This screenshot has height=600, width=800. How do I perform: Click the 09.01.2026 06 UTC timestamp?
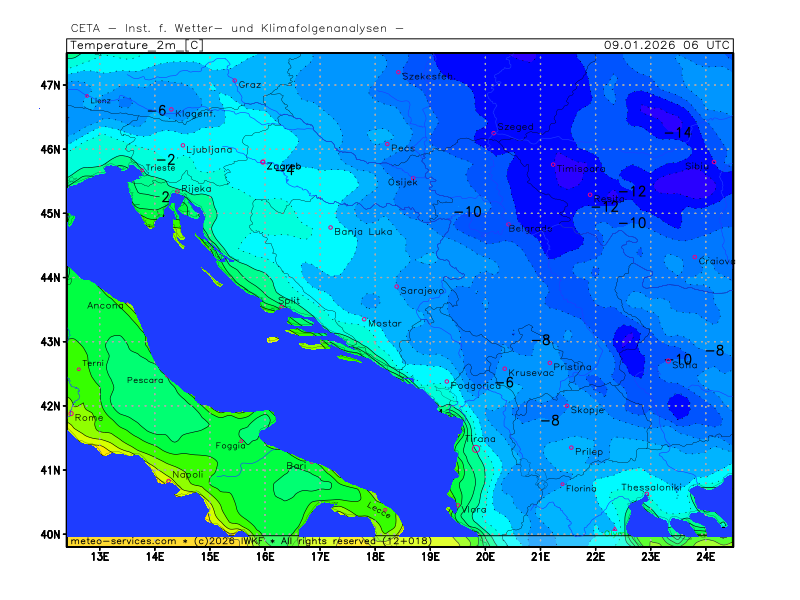[667, 45]
